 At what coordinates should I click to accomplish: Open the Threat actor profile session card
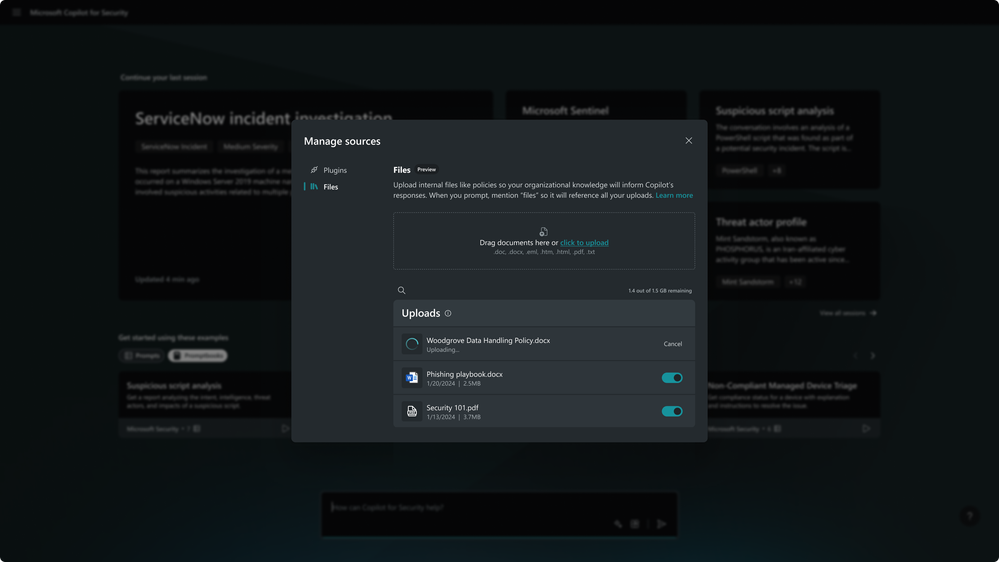(x=789, y=251)
